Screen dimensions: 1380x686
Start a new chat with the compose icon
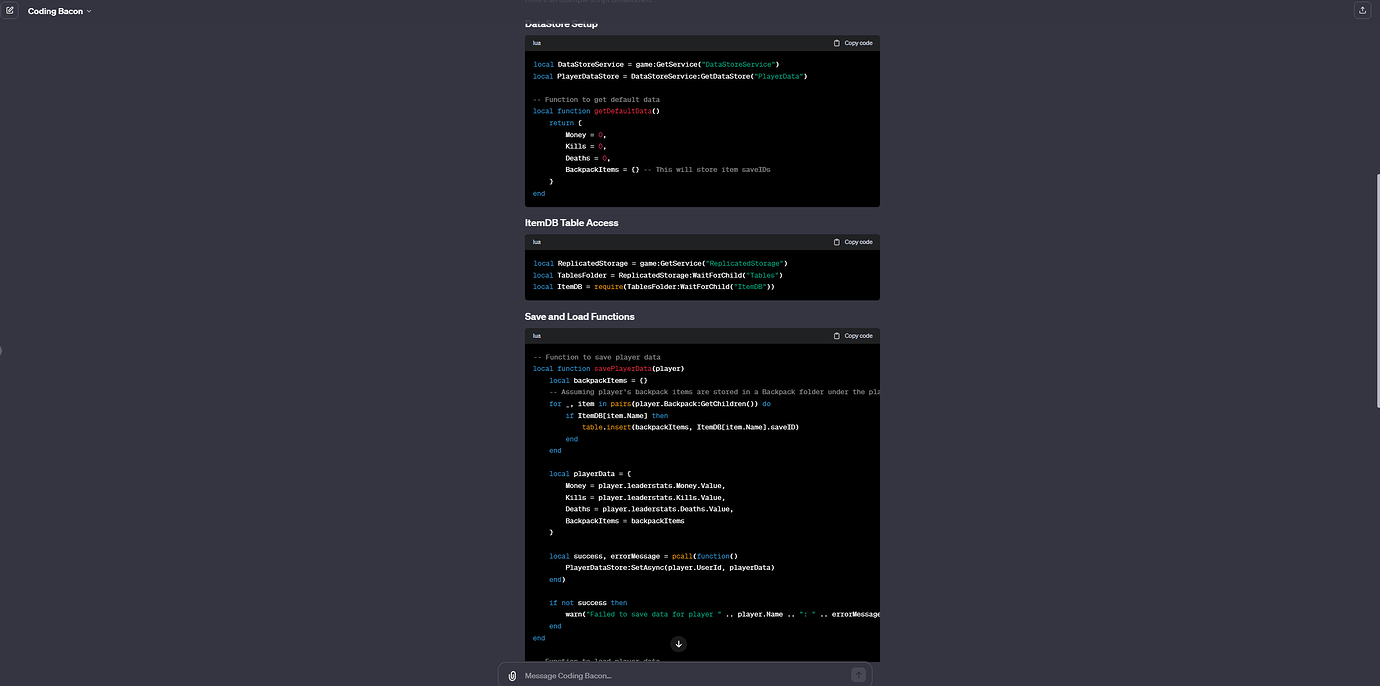pyautogui.click(x=10, y=10)
